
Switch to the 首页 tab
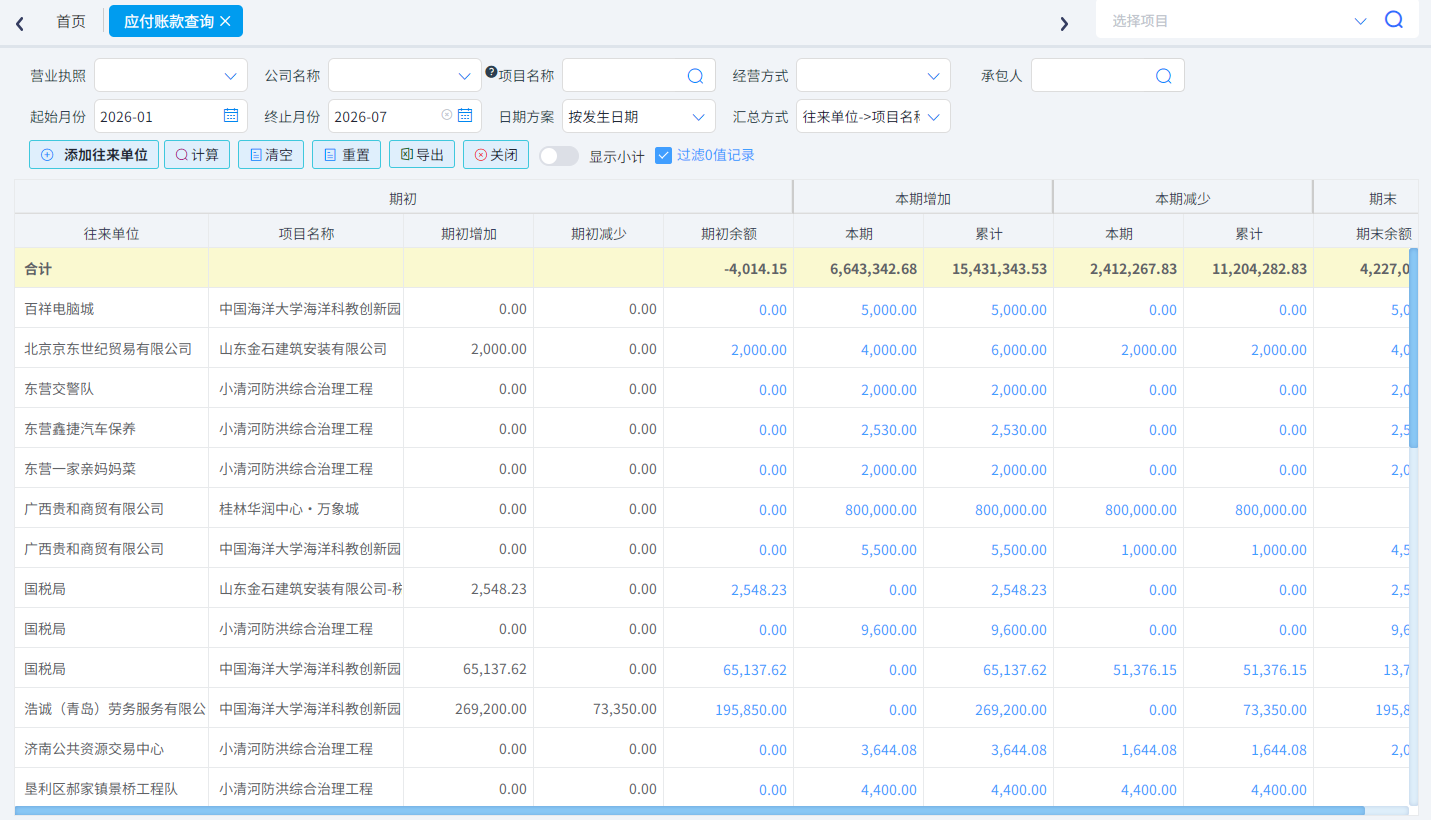coord(71,21)
